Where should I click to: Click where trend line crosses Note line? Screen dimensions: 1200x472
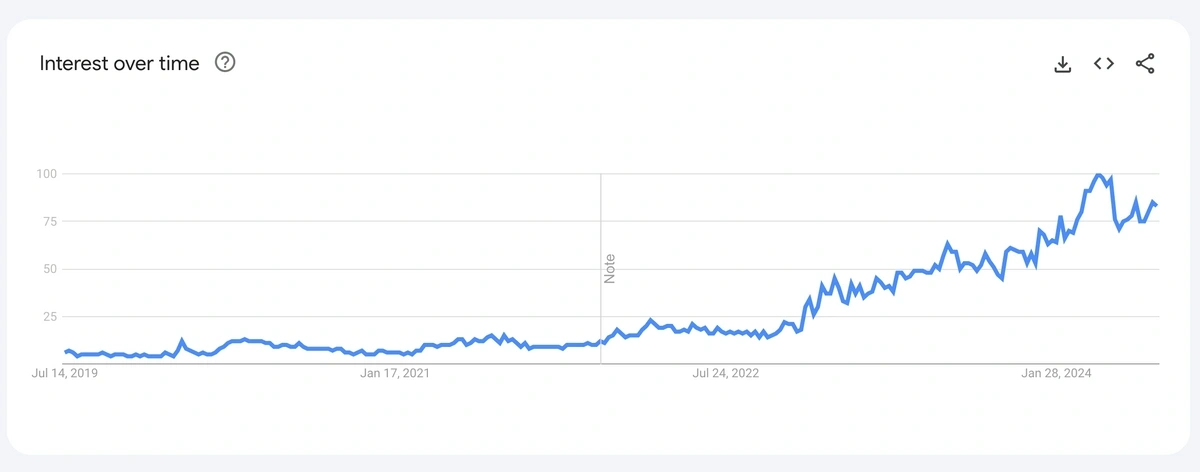[x=601, y=341]
